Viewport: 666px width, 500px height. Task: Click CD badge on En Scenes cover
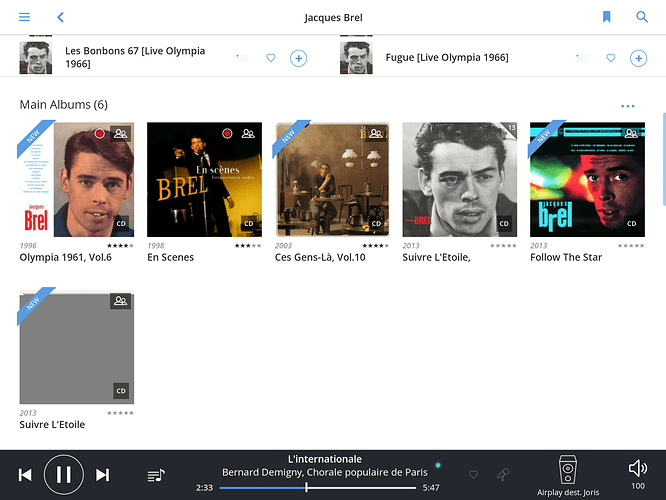coord(249,223)
